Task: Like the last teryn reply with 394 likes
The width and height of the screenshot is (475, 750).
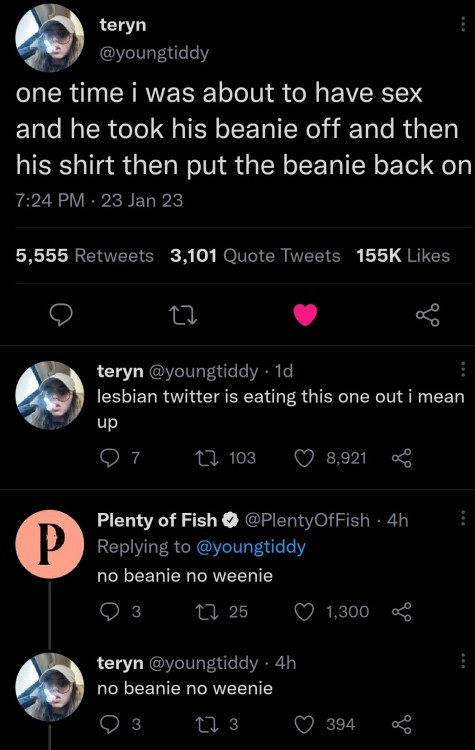Action: 304,724
